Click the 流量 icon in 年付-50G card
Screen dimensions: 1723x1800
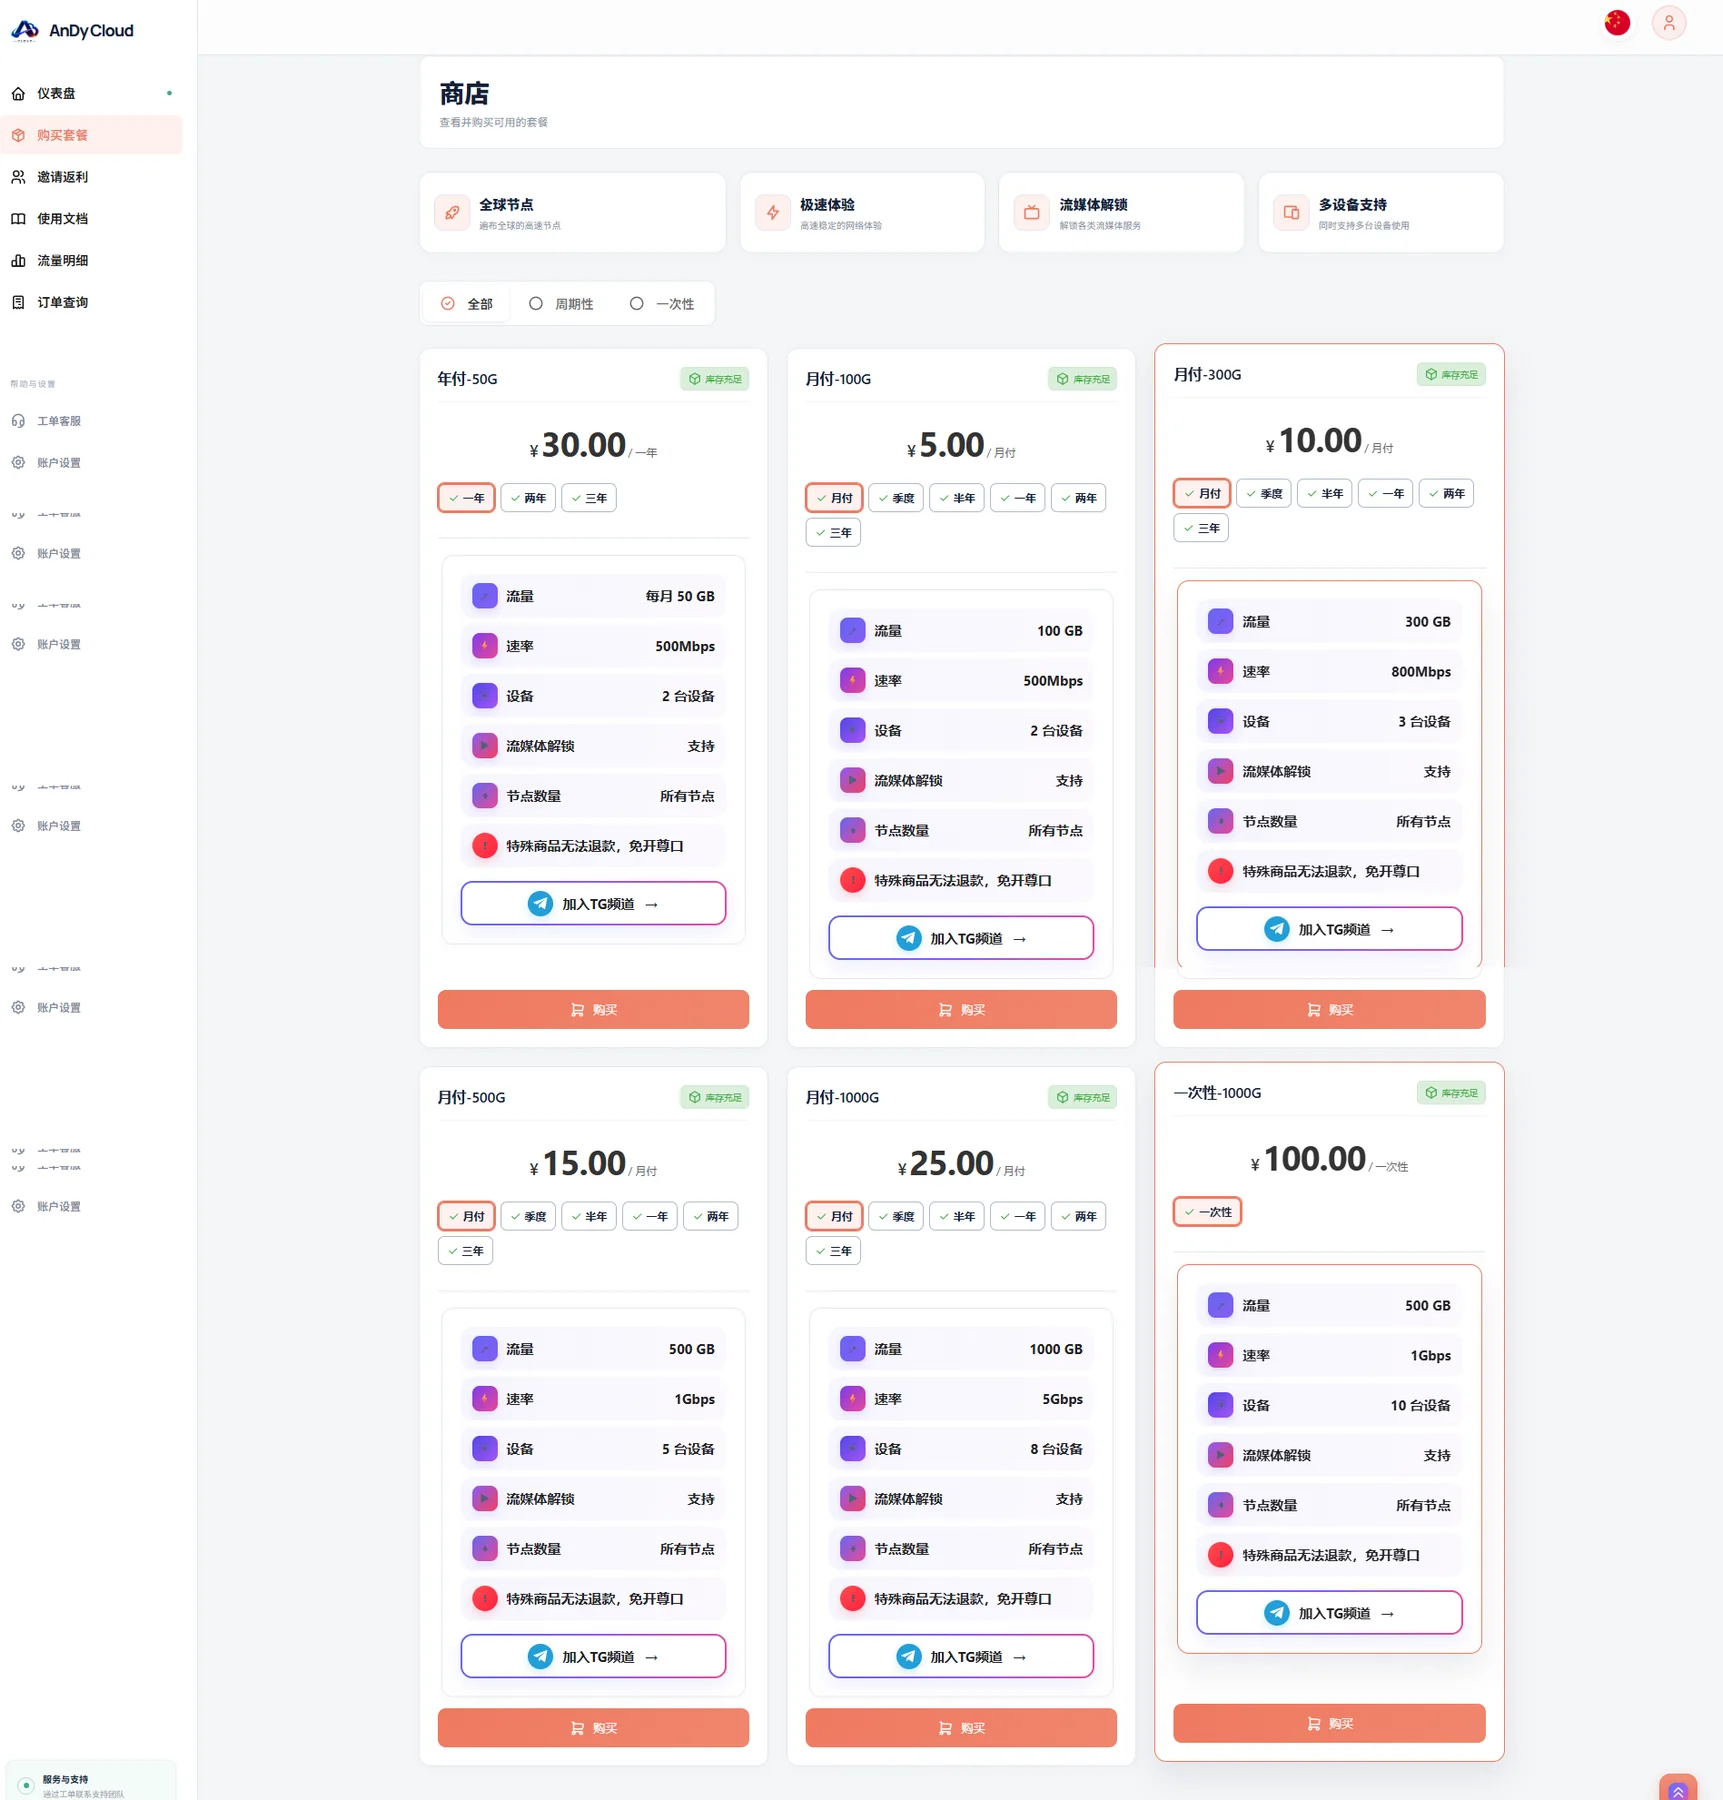(485, 596)
